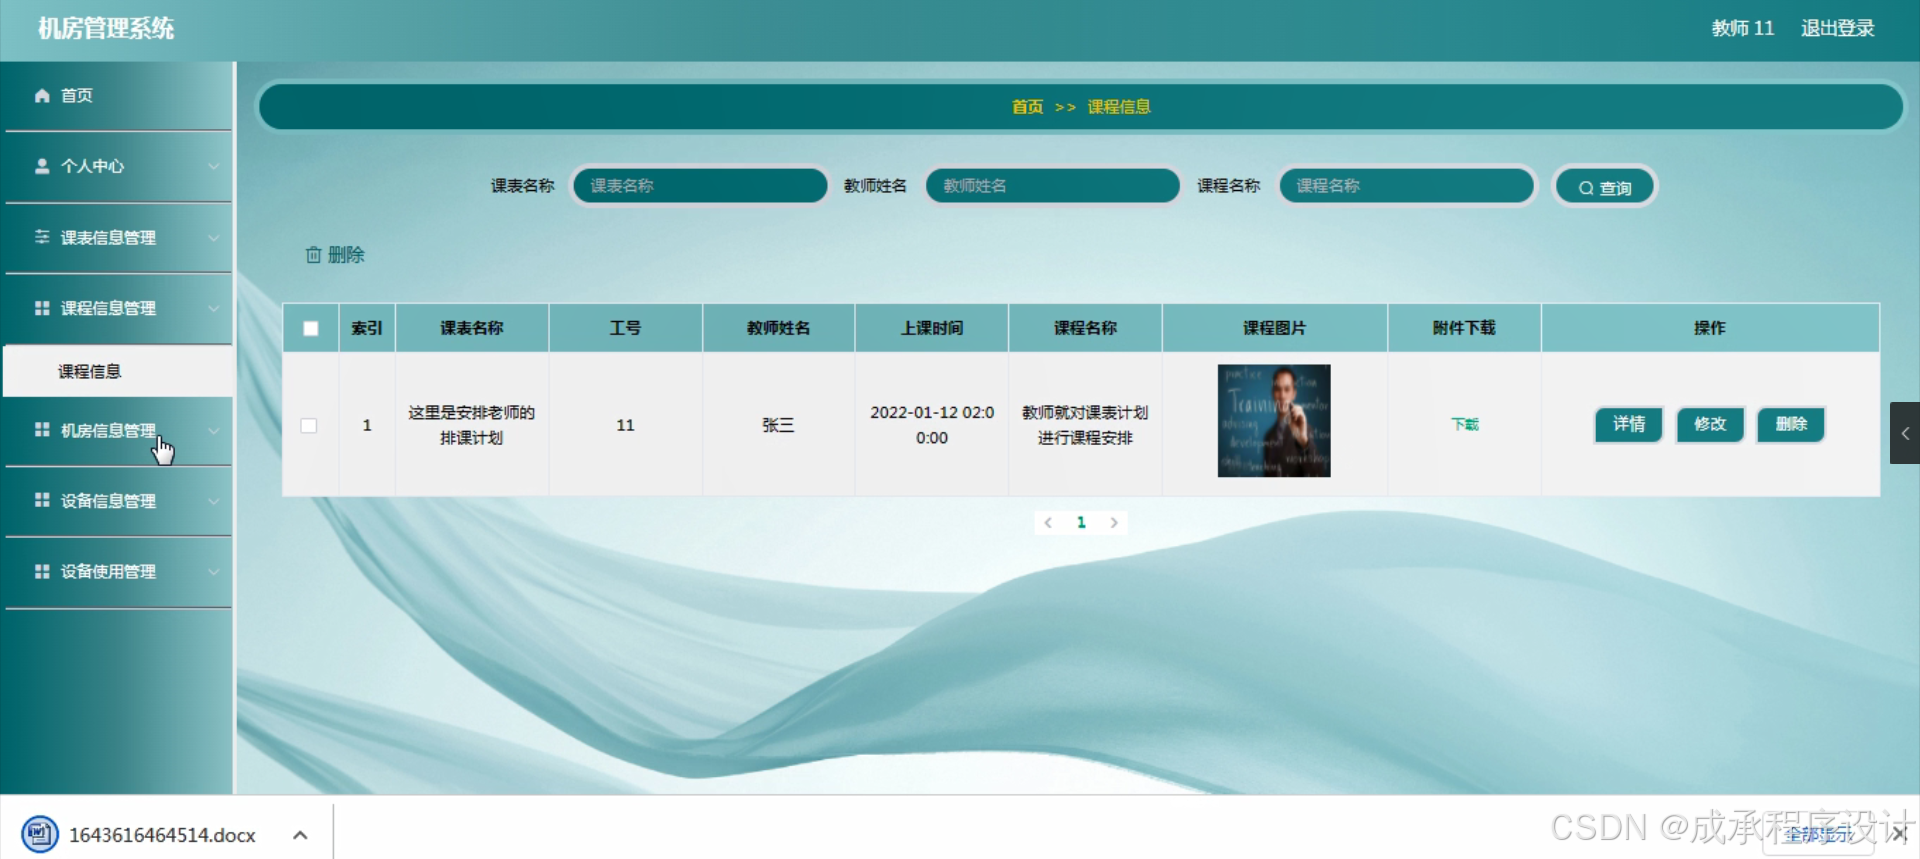Expand the 设备使用管理 menu chevron
This screenshot has width=1920, height=859.
coord(213,571)
